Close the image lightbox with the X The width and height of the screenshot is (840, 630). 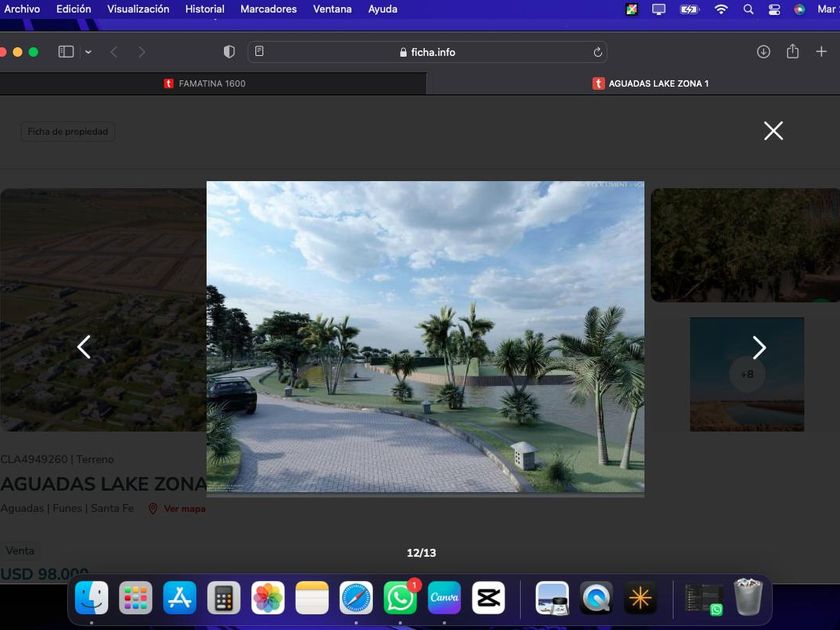pyautogui.click(x=773, y=131)
